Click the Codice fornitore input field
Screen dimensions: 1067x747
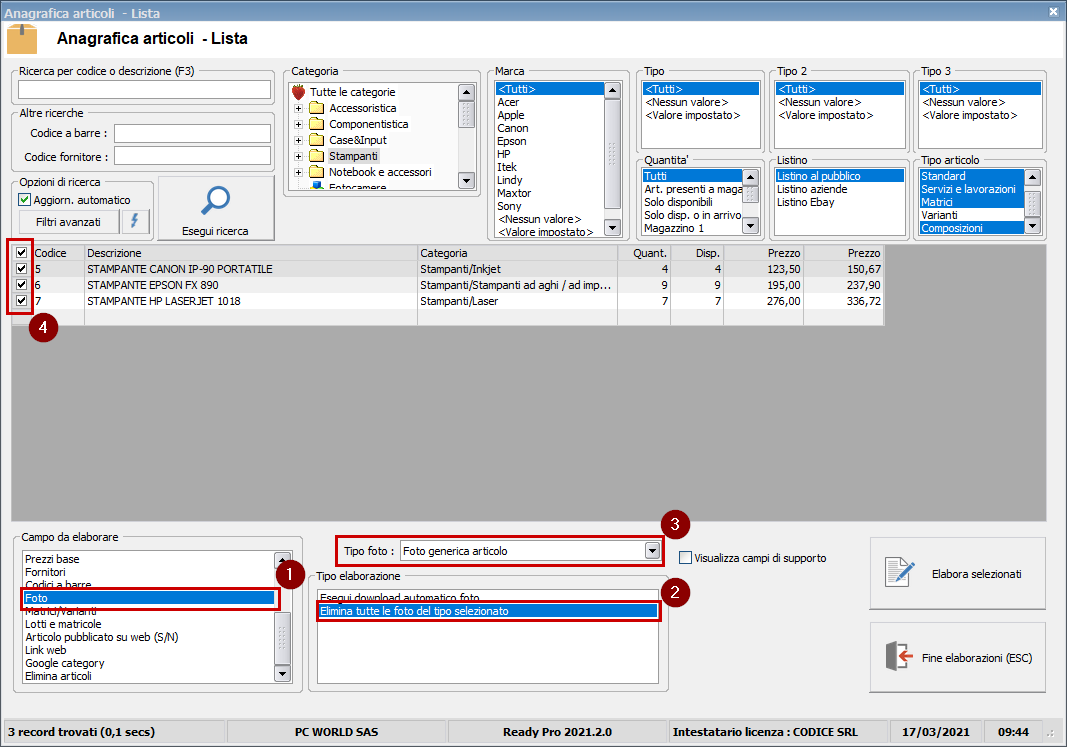(193, 156)
